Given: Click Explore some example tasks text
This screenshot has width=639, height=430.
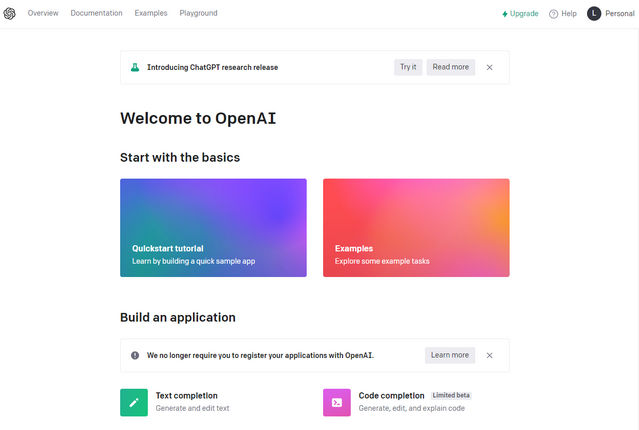Looking at the screenshot, I should [382, 261].
